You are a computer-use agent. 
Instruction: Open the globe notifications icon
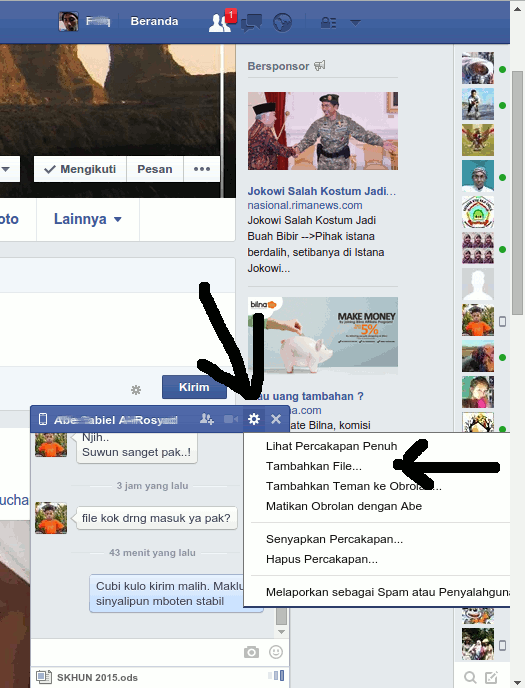pyautogui.click(x=282, y=22)
